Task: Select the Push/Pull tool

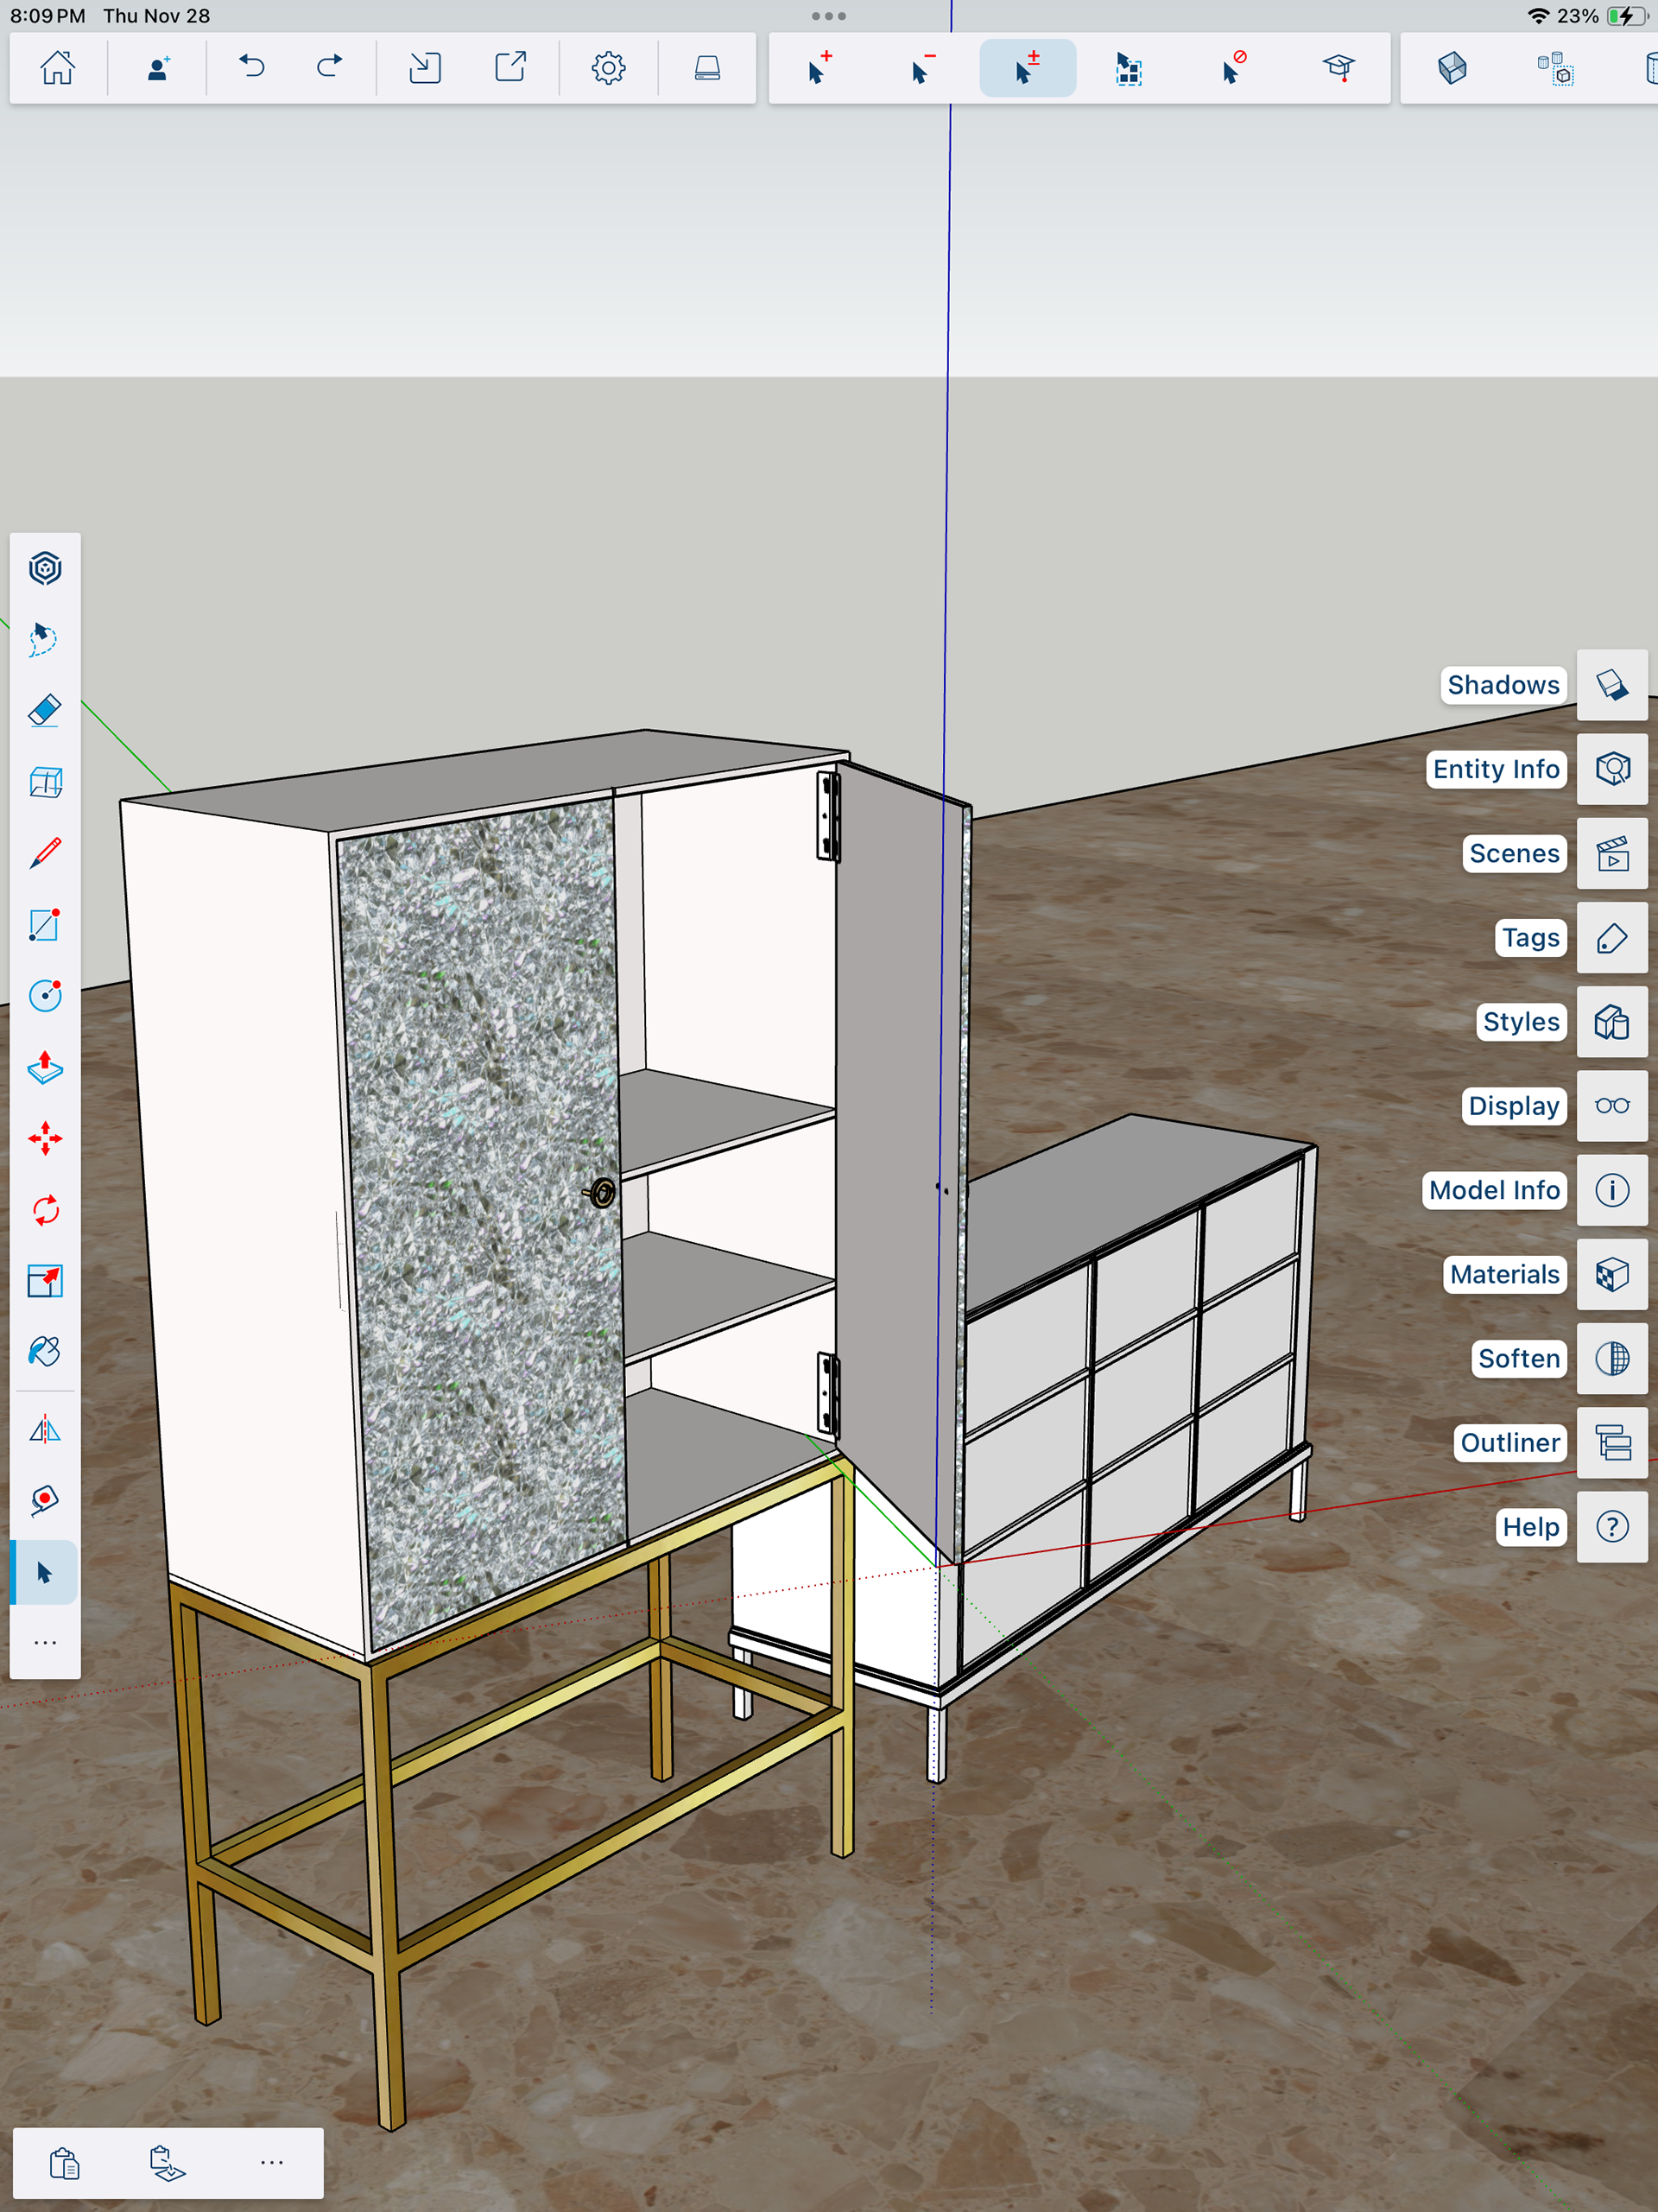Action: coord(45,1067)
